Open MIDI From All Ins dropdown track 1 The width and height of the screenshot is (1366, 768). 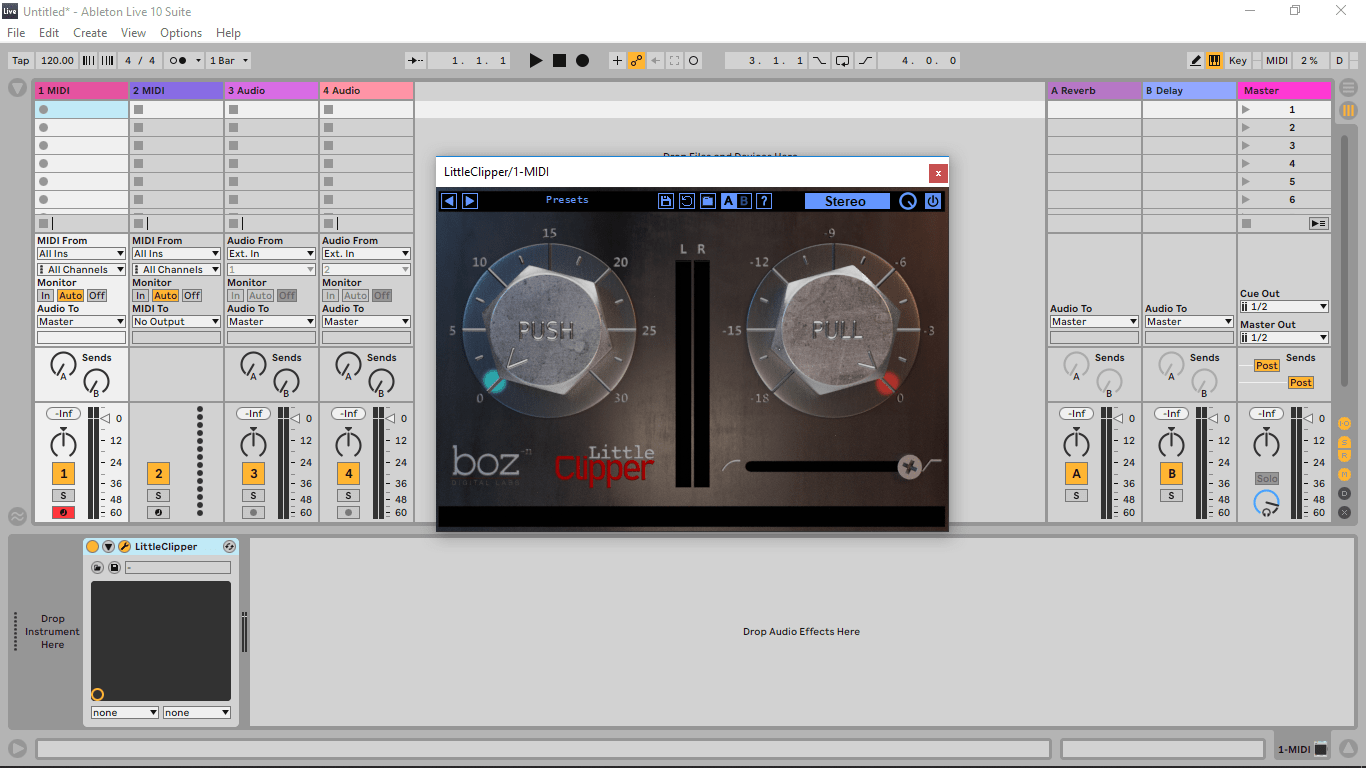click(x=81, y=254)
